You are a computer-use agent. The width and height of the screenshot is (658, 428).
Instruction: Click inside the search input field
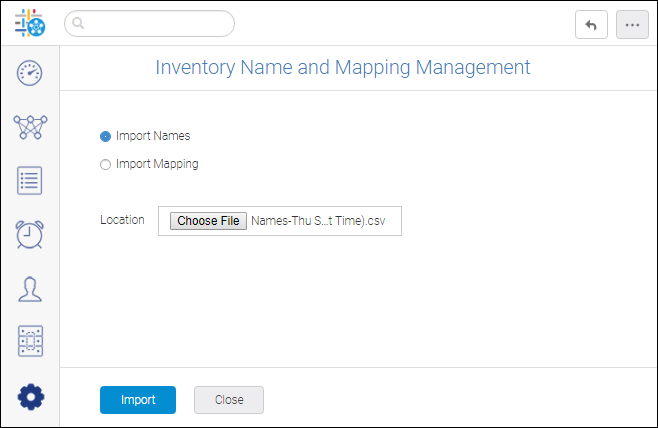(149, 23)
